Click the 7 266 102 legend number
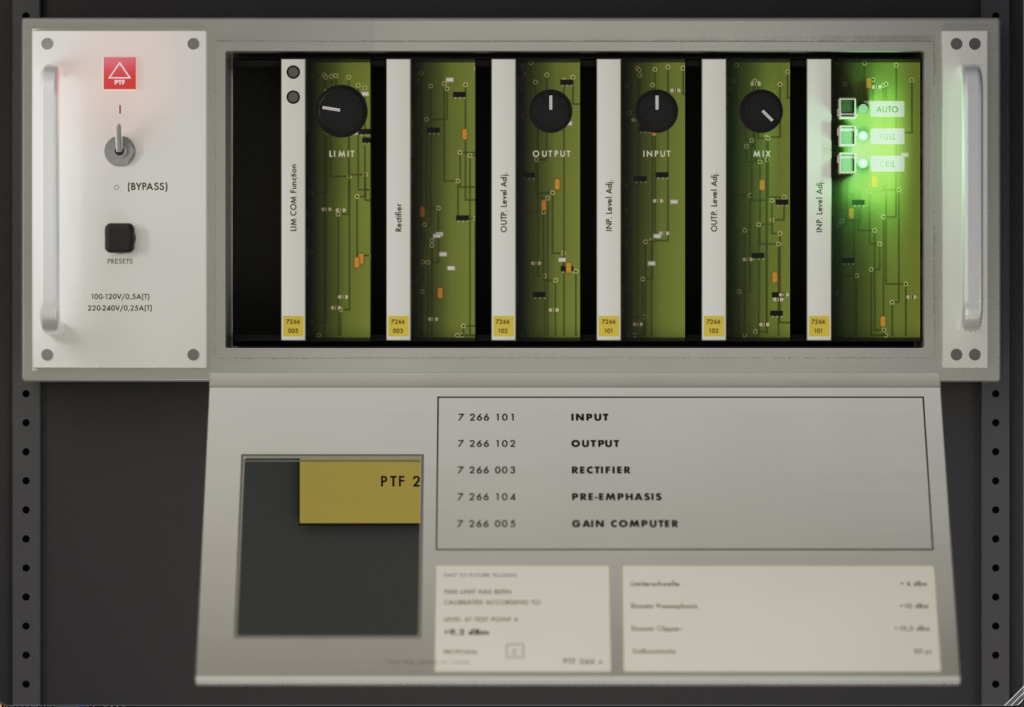1024x707 pixels. 487,443
